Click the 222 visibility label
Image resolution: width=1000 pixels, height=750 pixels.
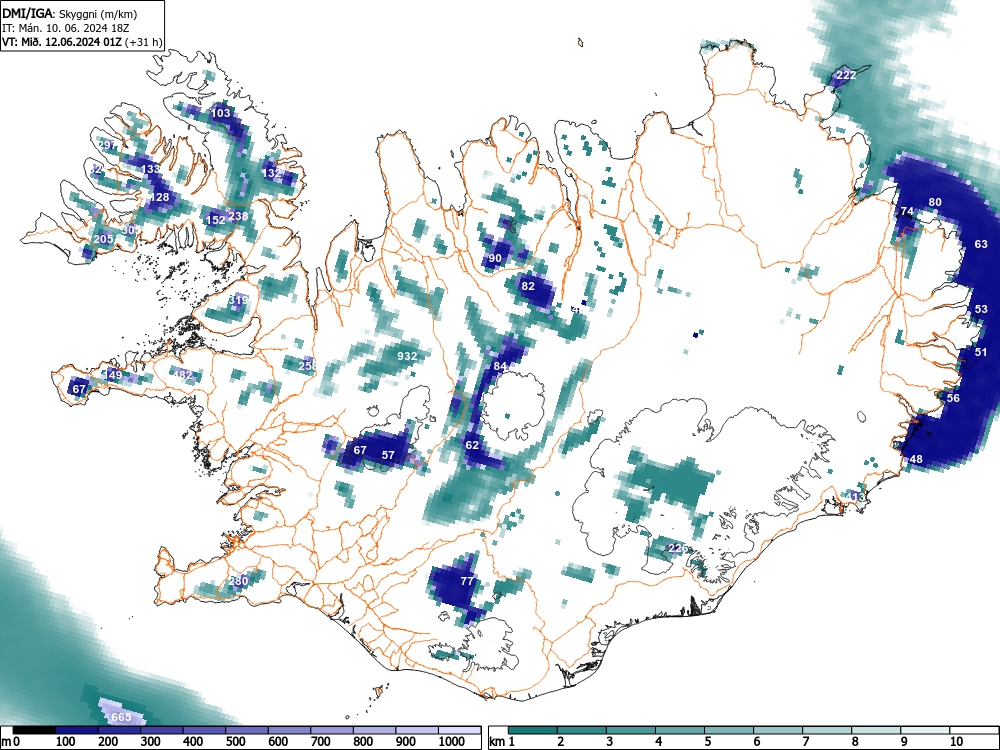point(846,75)
